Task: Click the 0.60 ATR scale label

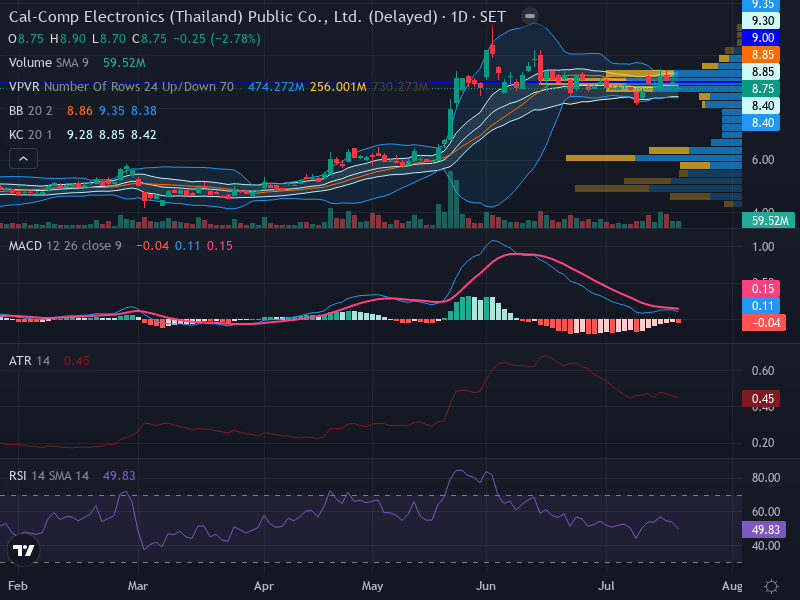Action: (x=763, y=371)
